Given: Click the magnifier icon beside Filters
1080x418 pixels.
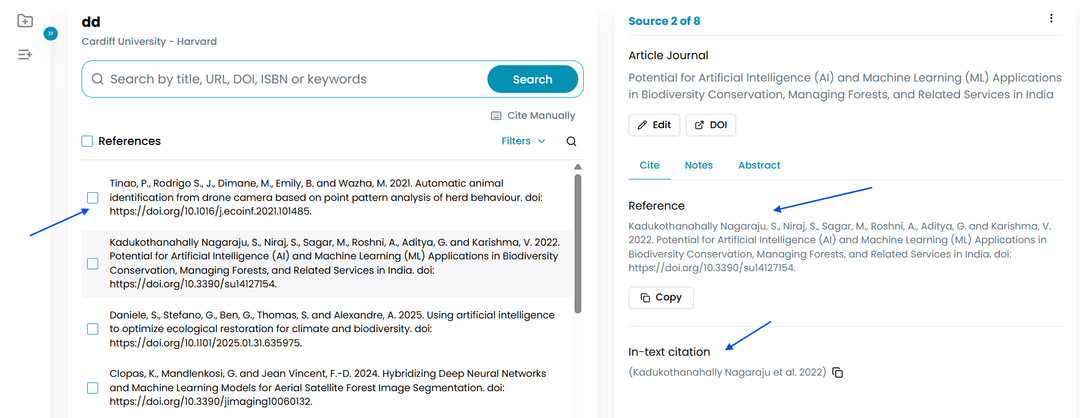Looking at the screenshot, I should [x=571, y=142].
